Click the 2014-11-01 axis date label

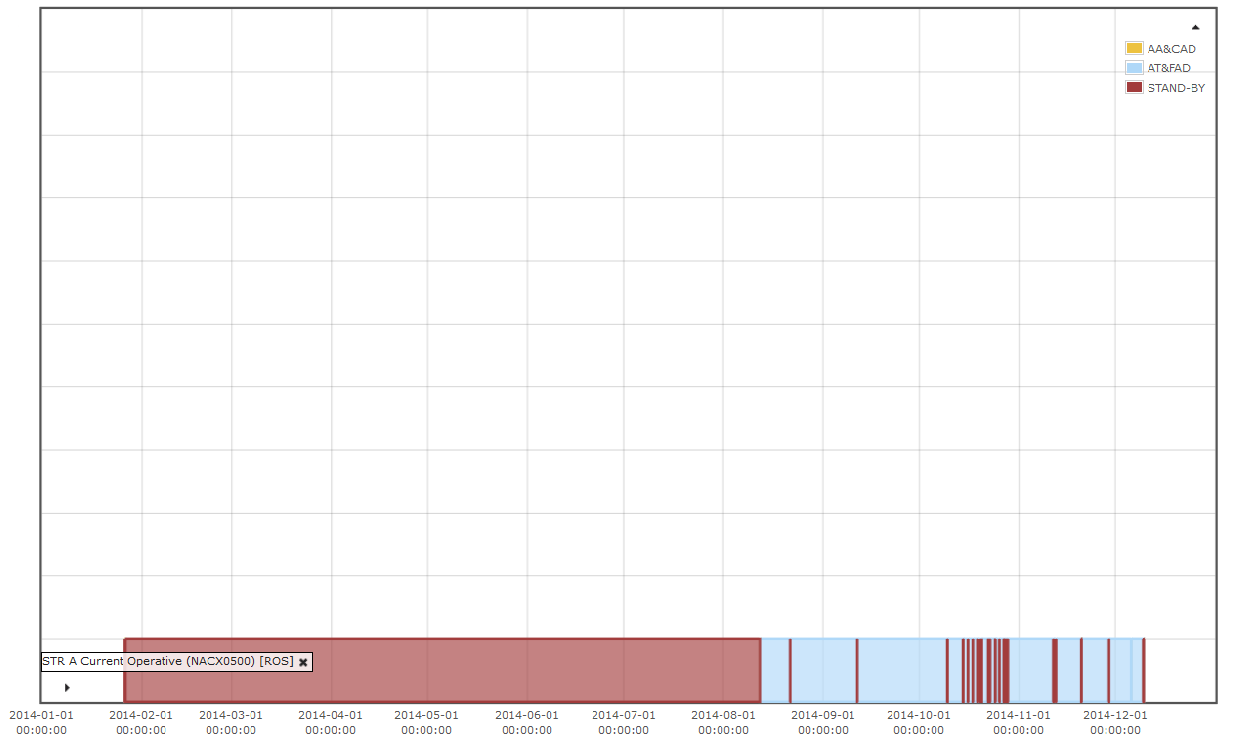click(1019, 722)
